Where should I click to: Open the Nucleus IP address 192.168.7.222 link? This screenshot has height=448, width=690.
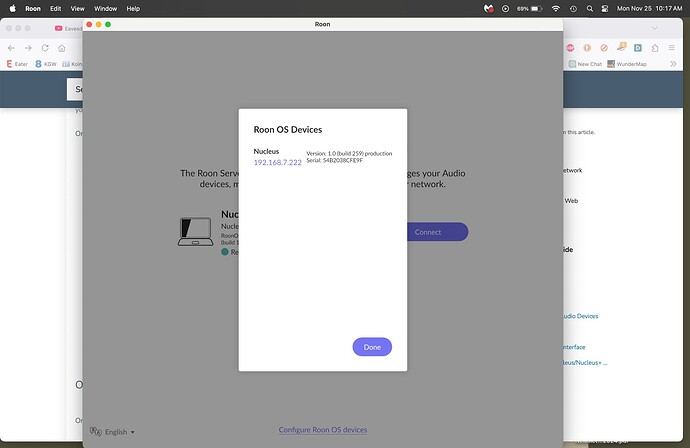coord(278,162)
